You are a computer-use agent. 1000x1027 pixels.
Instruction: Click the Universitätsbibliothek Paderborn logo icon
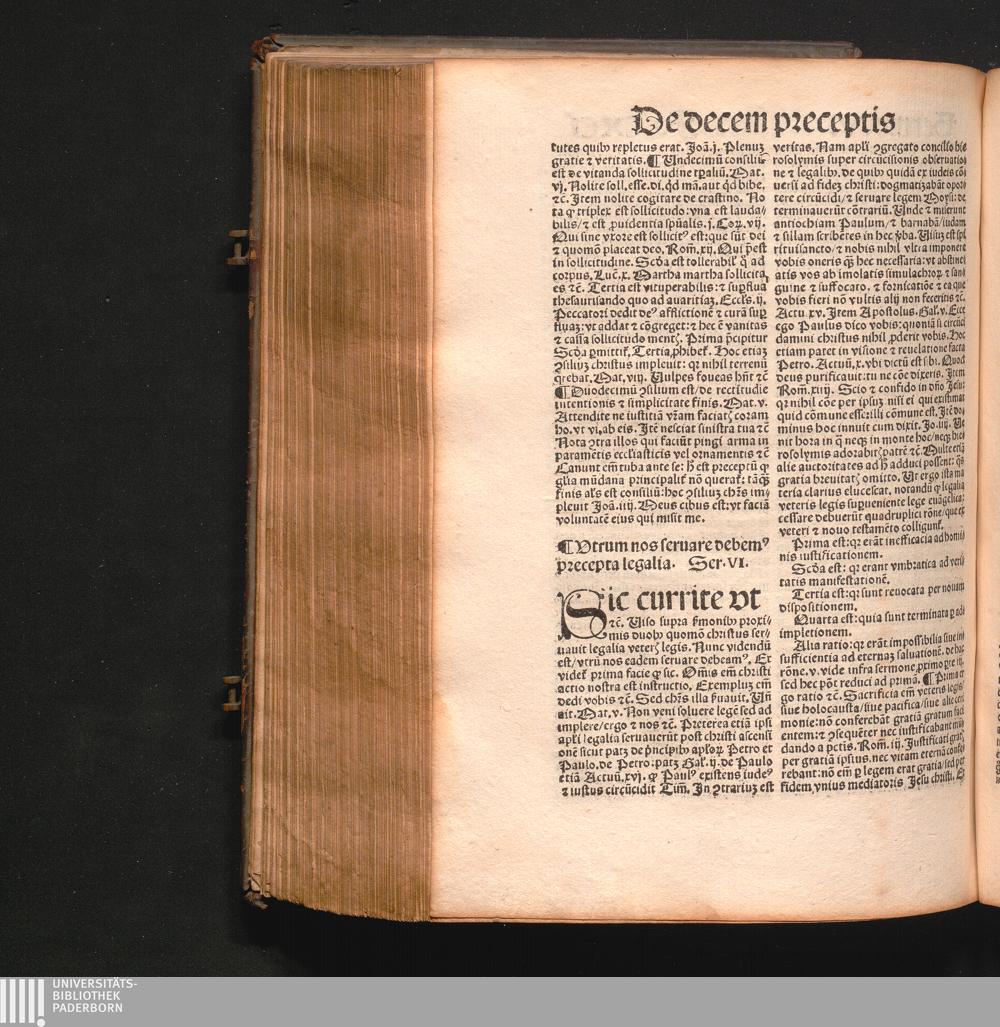(22, 1002)
